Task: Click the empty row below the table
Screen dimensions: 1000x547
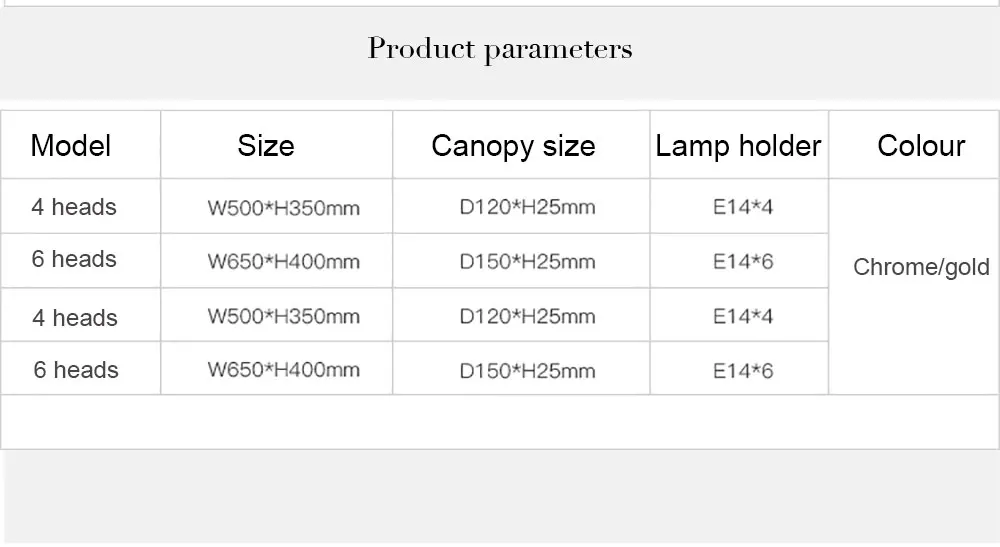Action: click(x=499, y=421)
